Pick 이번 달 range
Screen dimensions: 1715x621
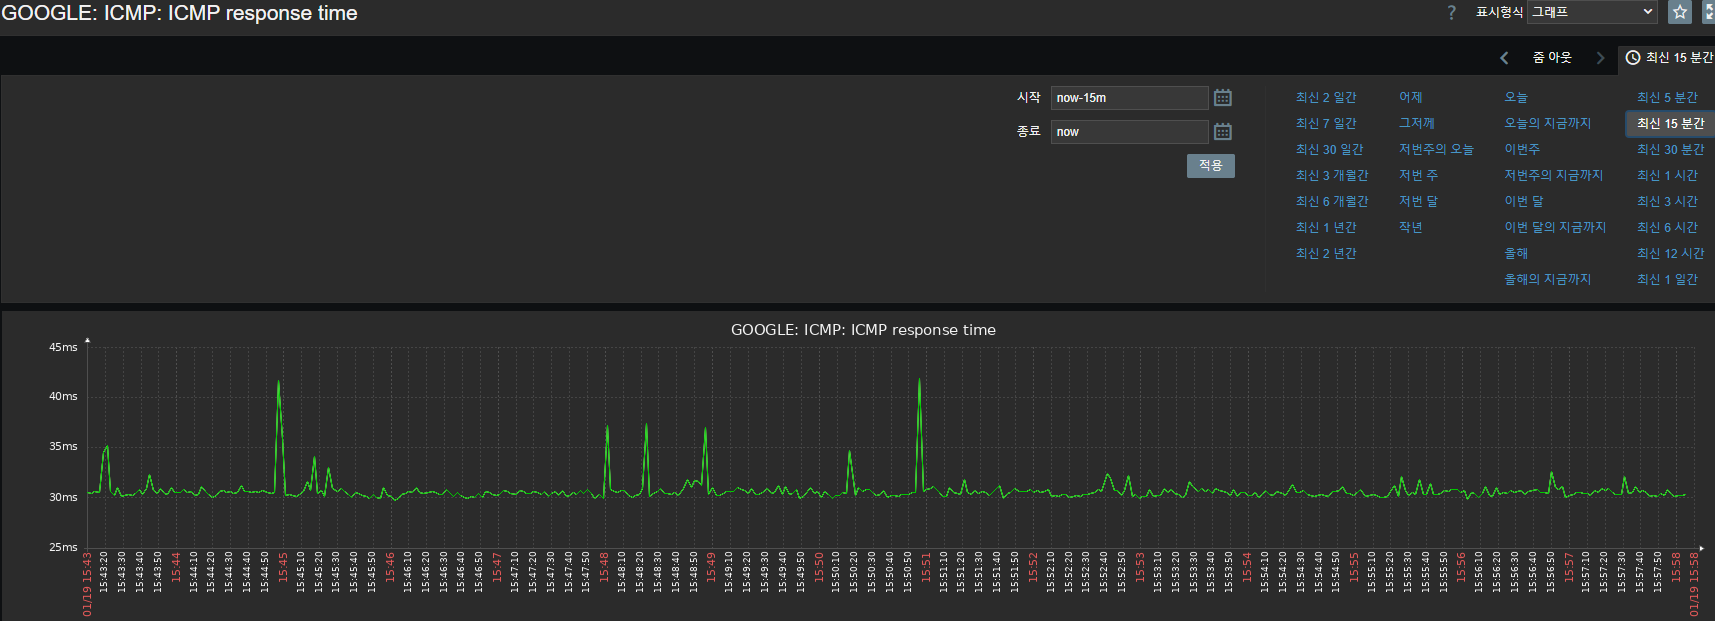click(1524, 202)
